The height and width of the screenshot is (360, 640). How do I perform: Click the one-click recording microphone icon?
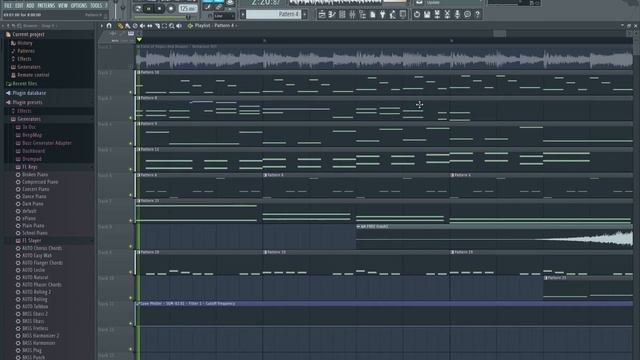(x=457, y=15)
